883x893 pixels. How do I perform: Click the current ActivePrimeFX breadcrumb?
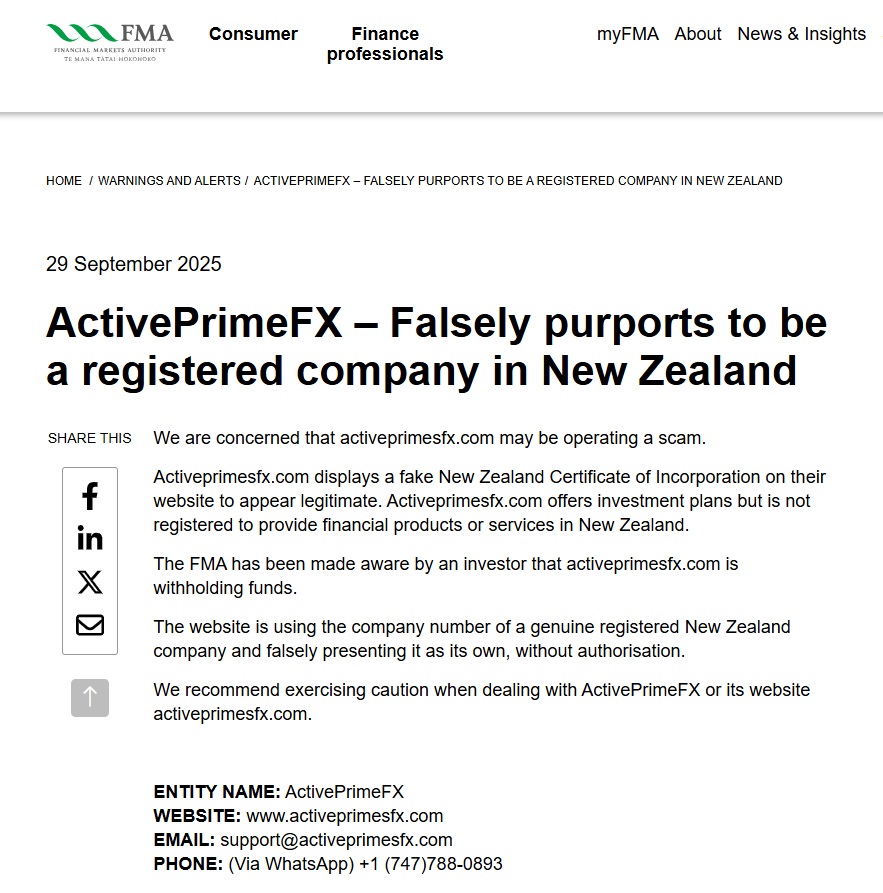(517, 181)
